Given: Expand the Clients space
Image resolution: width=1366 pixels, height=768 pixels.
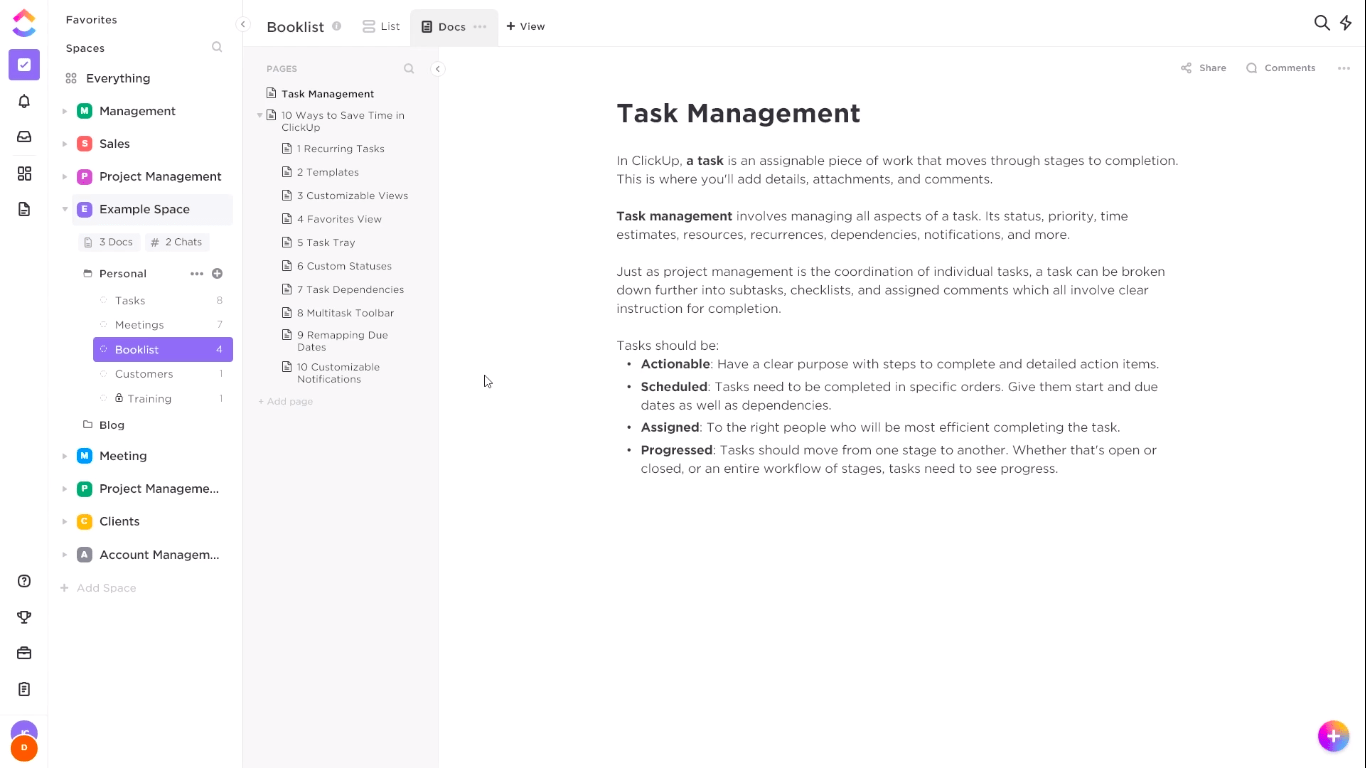Looking at the screenshot, I should (x=65, y=522).
